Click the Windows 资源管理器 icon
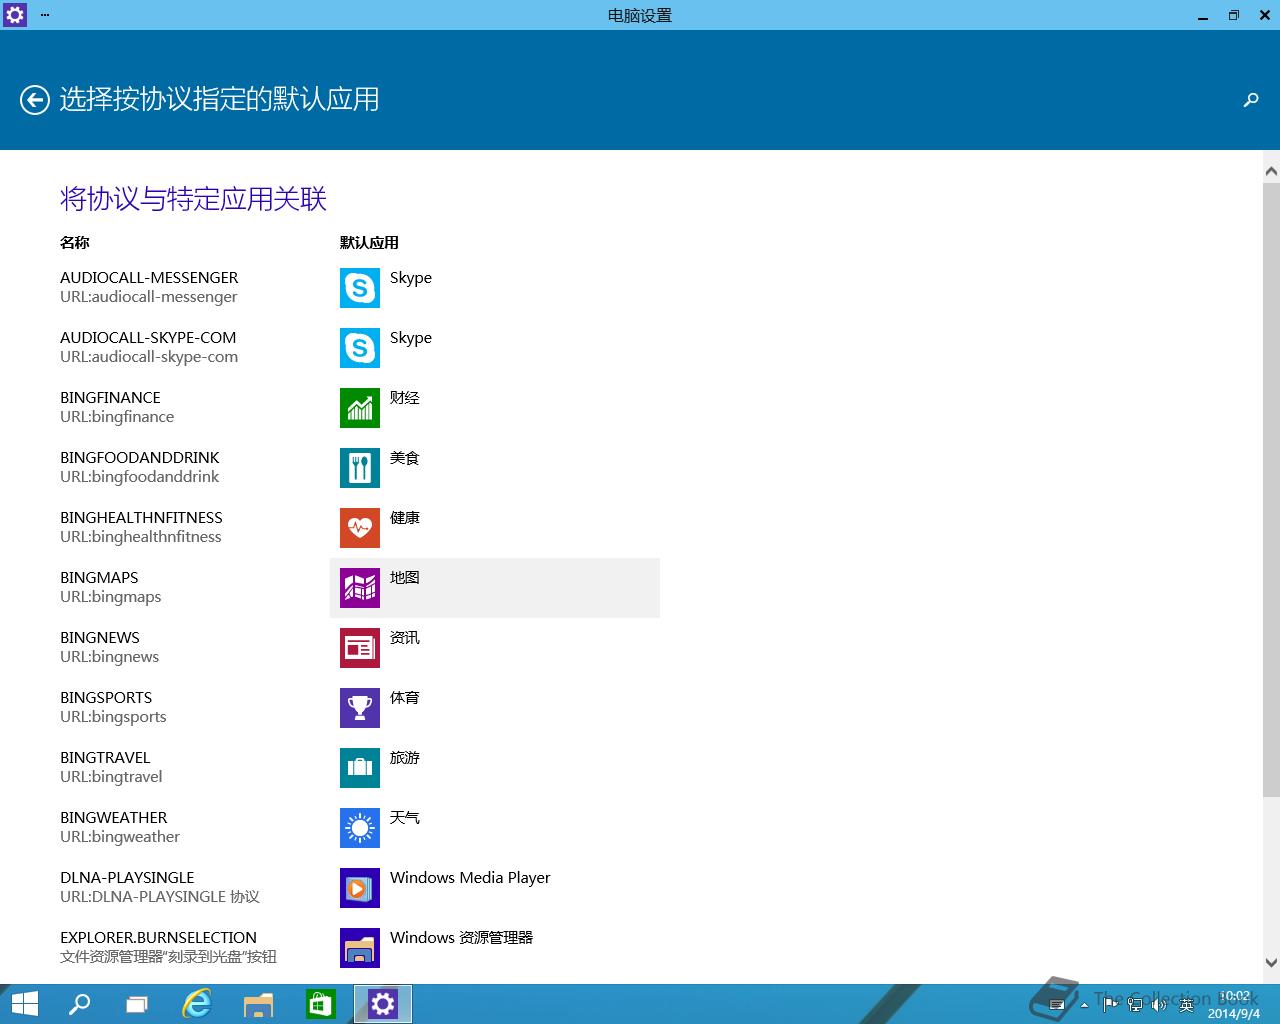This screenshot has height=1024, width=1280. point(360,948)
